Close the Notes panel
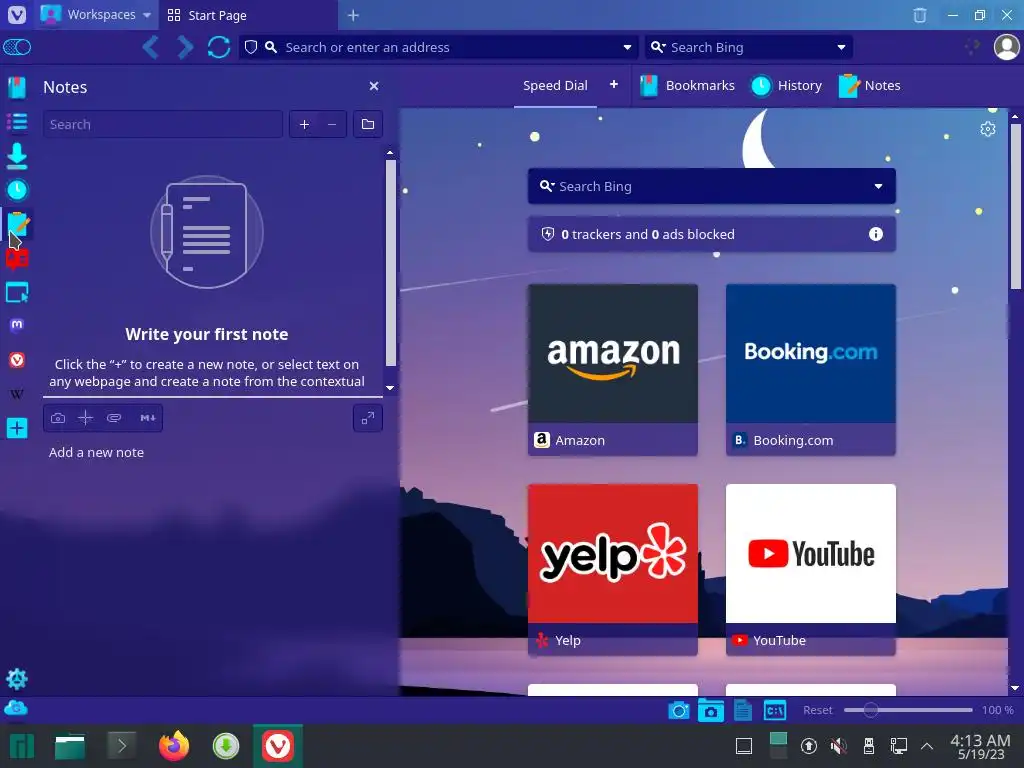 click(374, 86)
